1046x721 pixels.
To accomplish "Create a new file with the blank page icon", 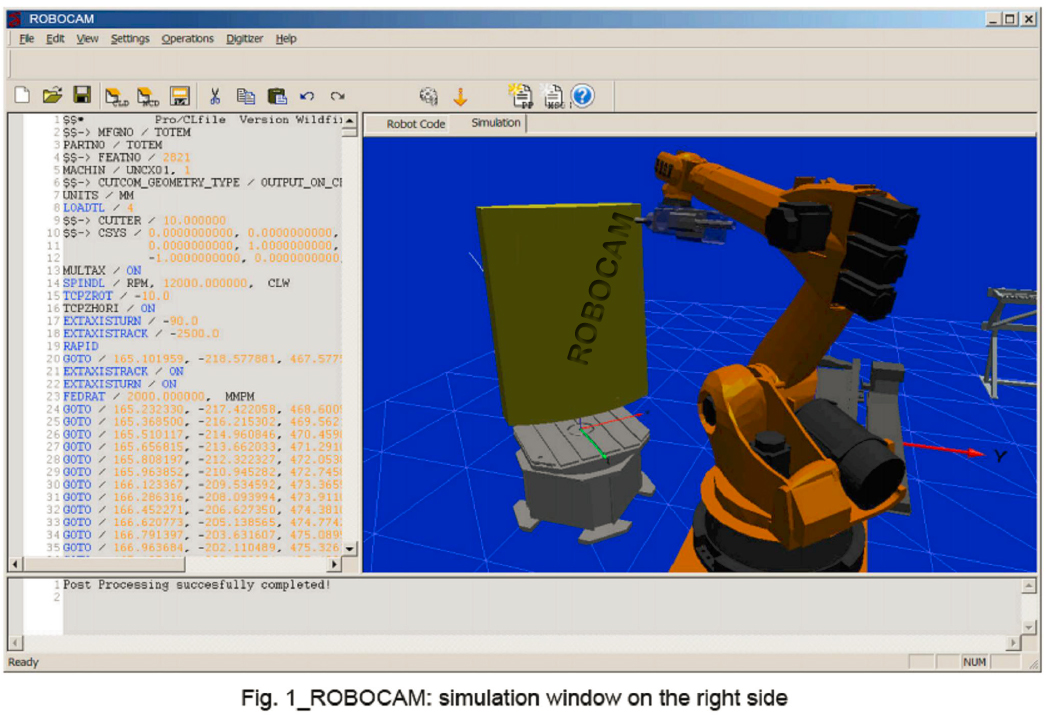I will click(22, 96).
